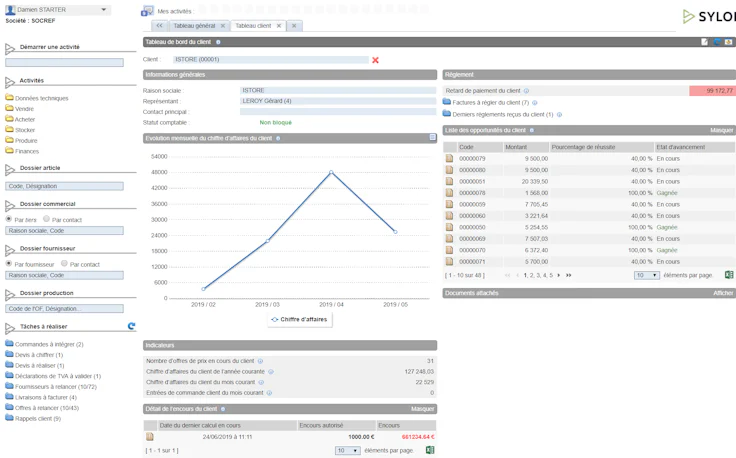The width and height of the screenshot is (736, 458).
Task: Jump to last page of opportunities list
Action: (x=568, y=275)
